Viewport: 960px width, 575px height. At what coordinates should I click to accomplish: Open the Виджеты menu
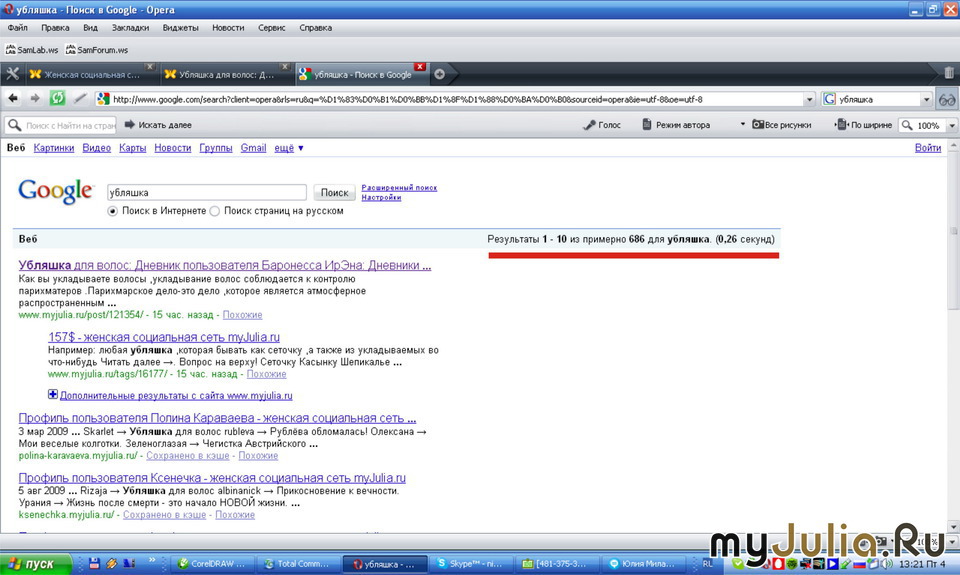[x=181, y=28]
